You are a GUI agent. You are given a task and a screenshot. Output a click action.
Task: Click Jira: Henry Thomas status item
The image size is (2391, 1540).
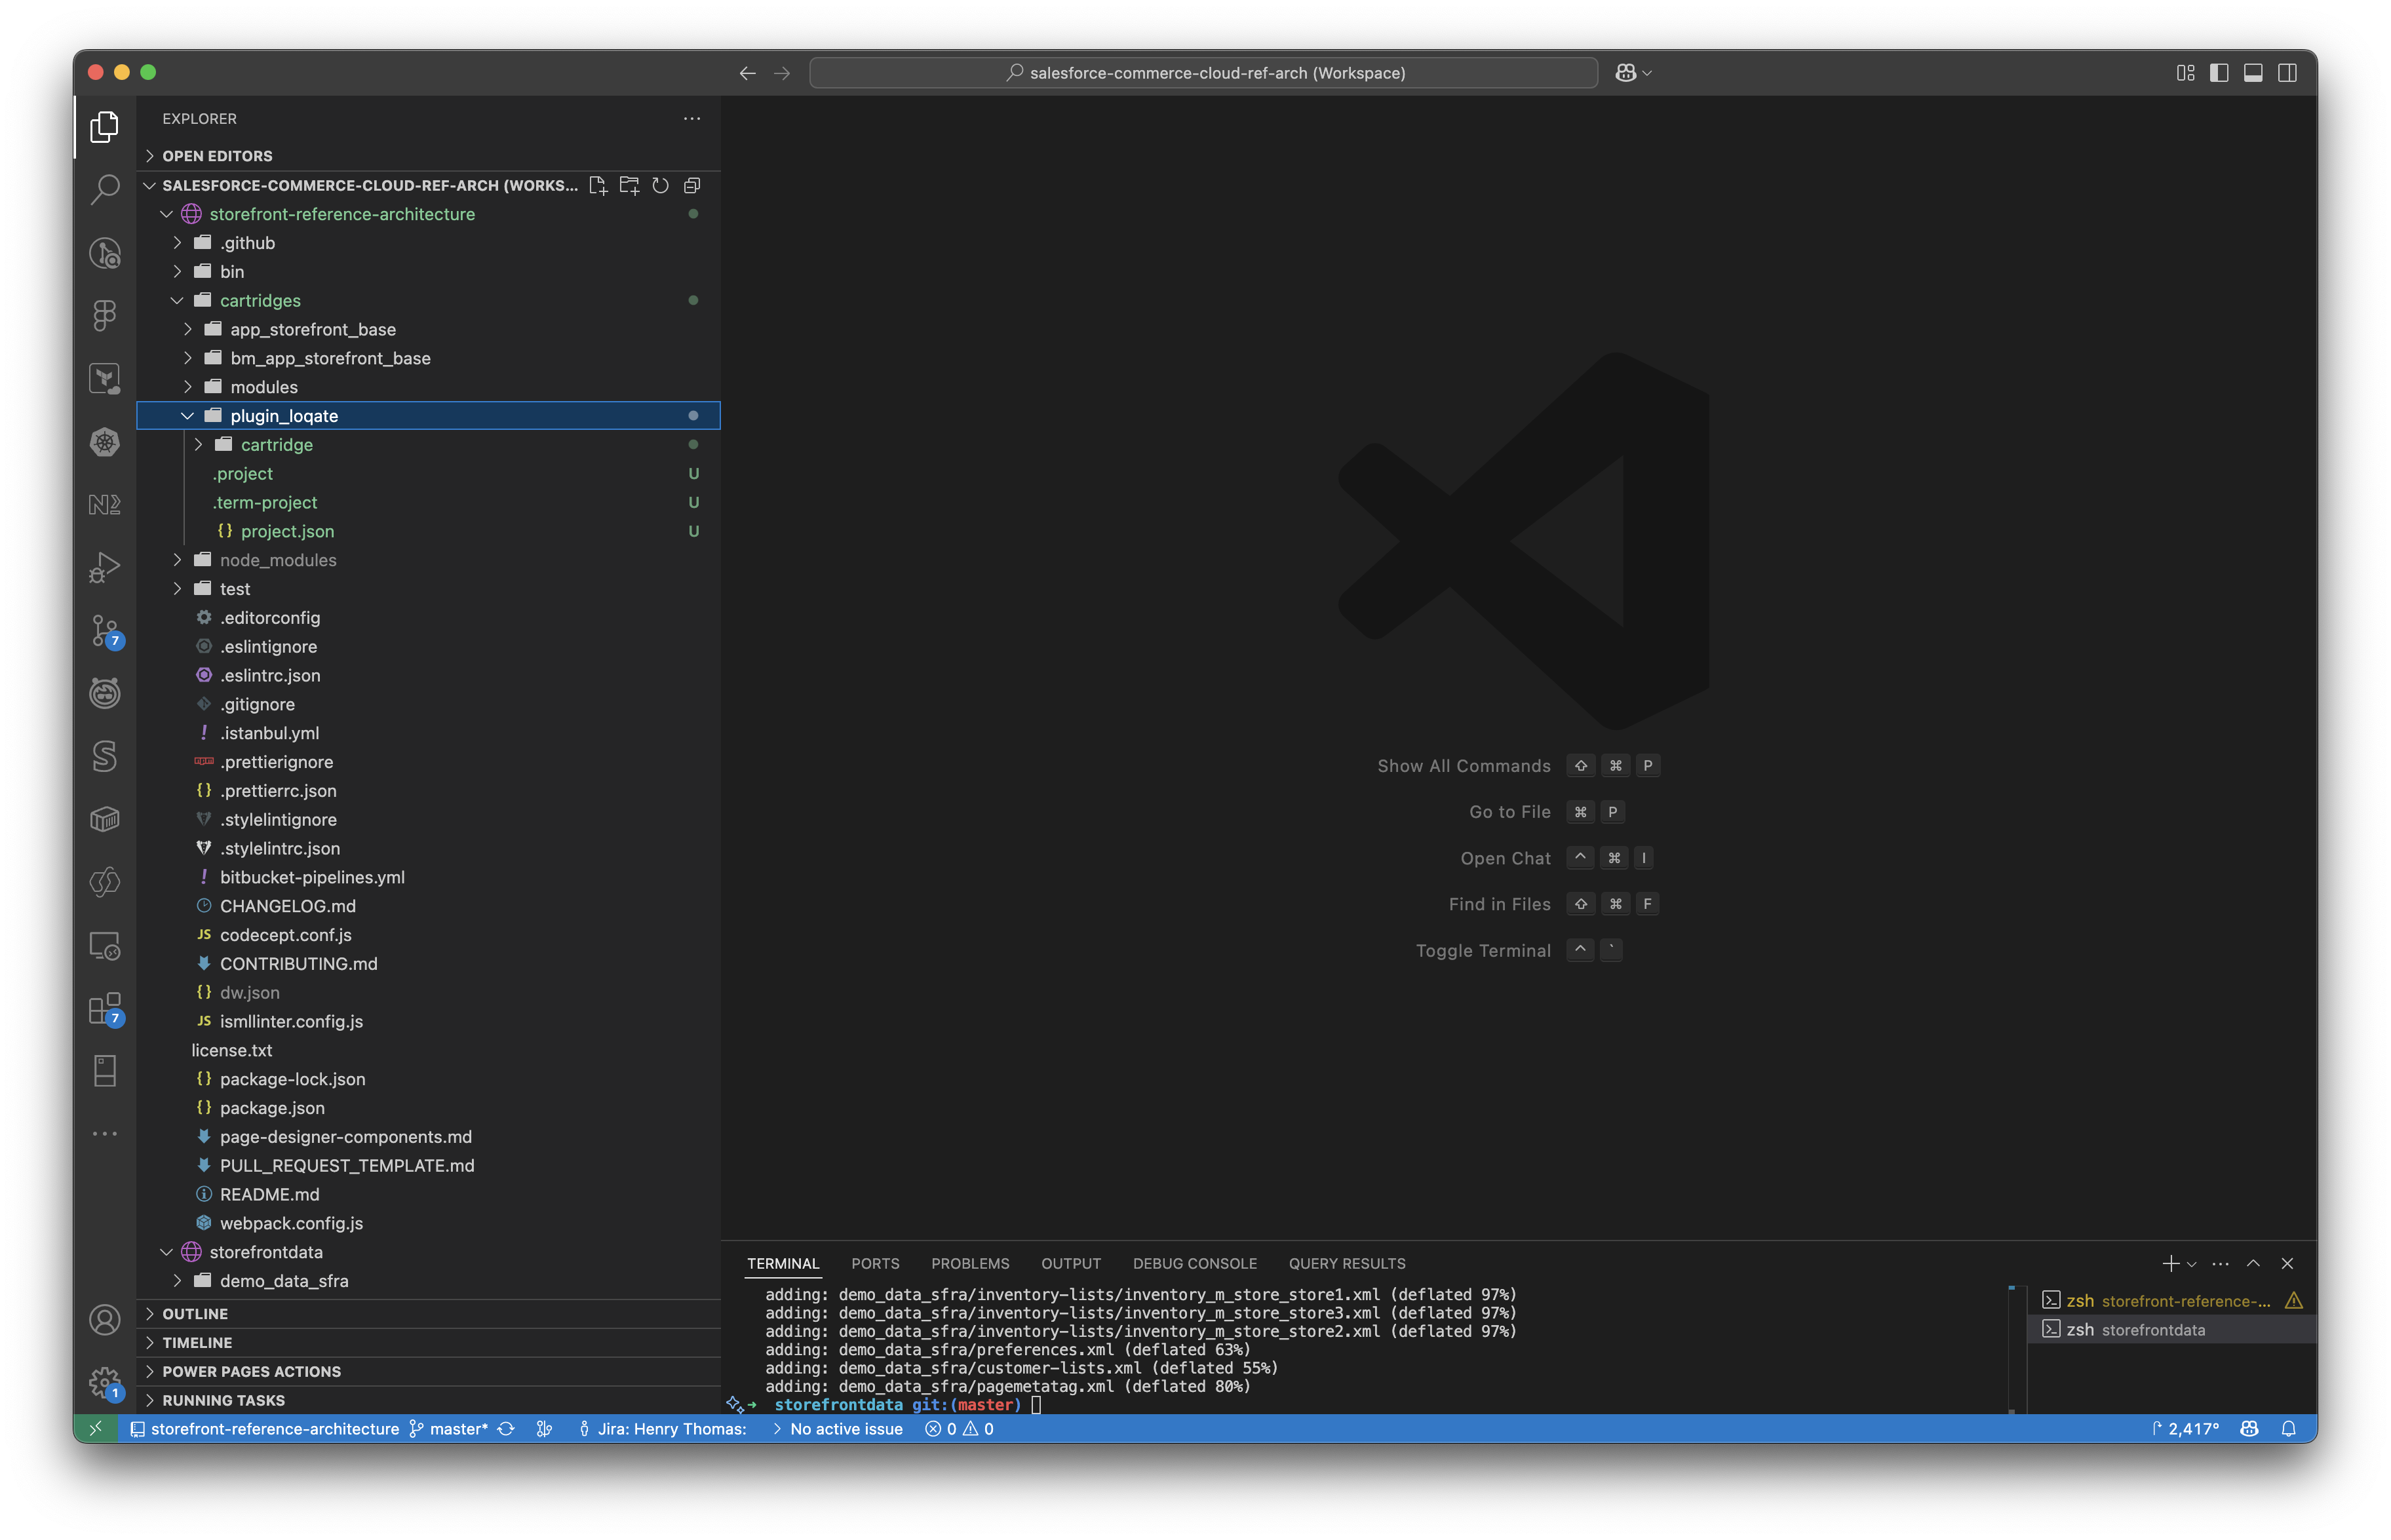(662, 1429)
